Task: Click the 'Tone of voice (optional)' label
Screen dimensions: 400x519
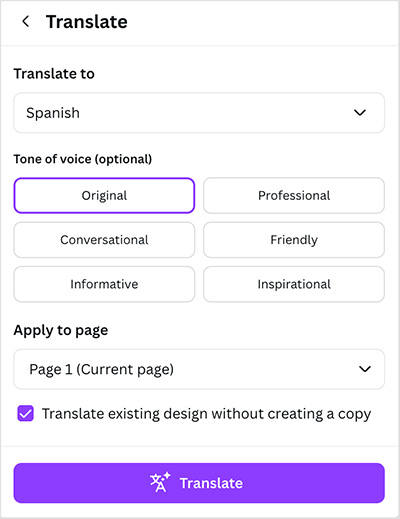Action: 83,159
